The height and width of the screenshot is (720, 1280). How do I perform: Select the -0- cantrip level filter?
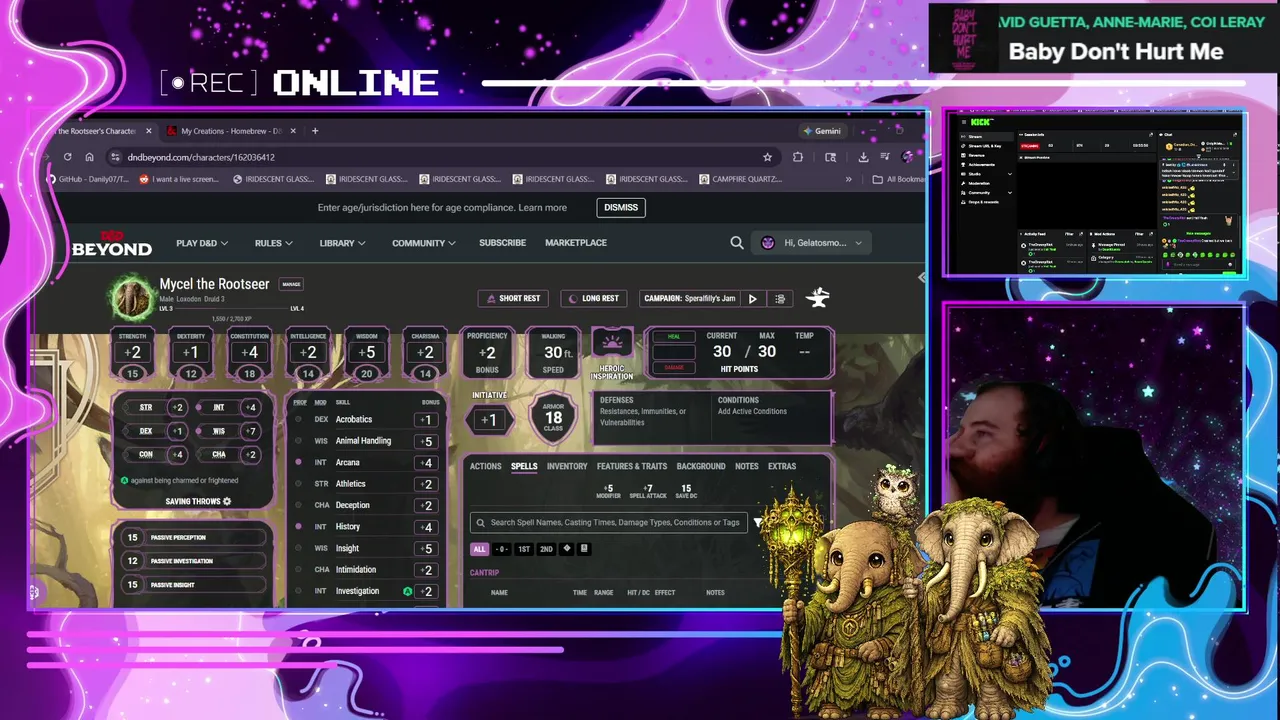[x=501, y=549]
